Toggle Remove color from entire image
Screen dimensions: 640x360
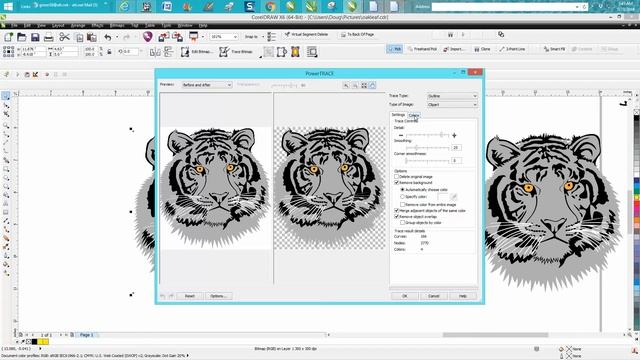coord(402,204)
